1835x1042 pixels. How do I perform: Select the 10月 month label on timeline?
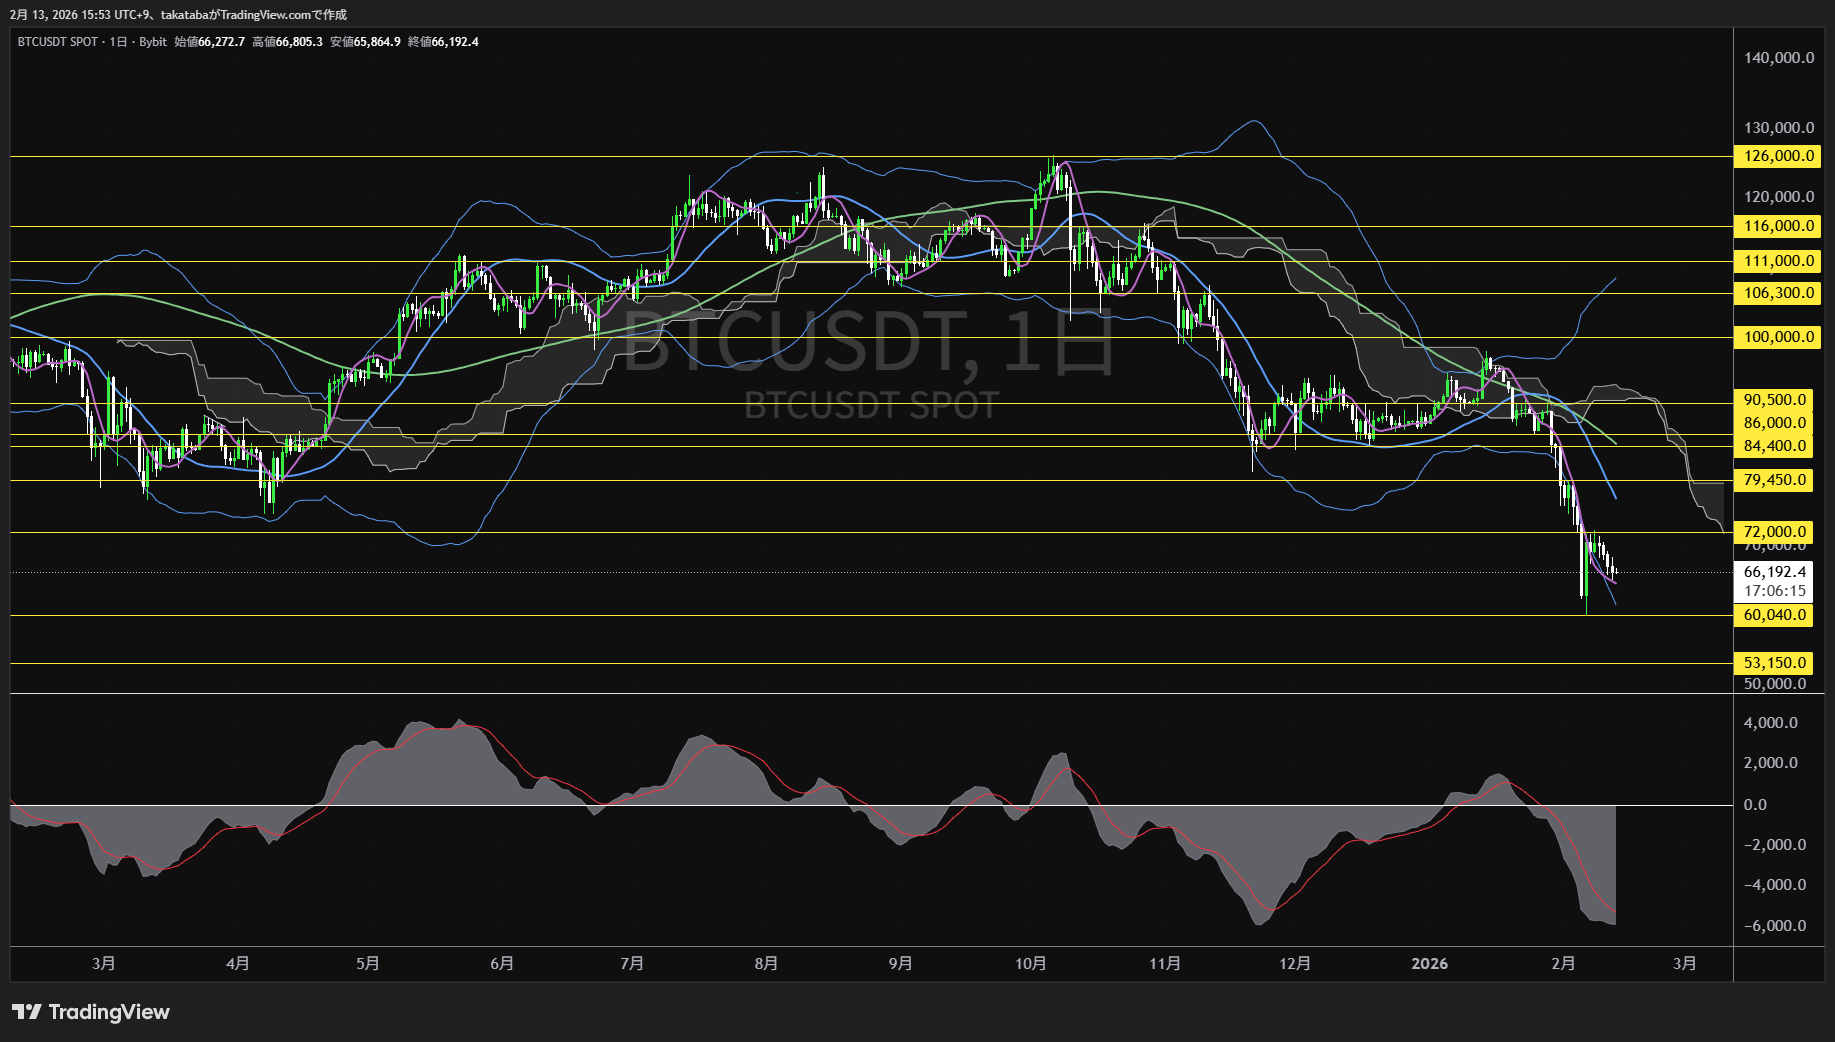click(x=1032, y=963)
